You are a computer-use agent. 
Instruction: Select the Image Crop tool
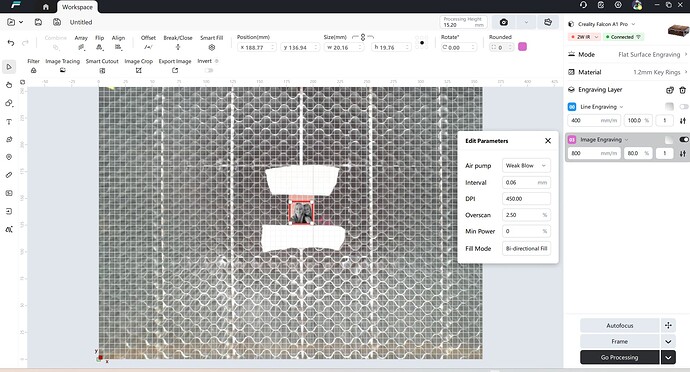[x=139, y=66]
